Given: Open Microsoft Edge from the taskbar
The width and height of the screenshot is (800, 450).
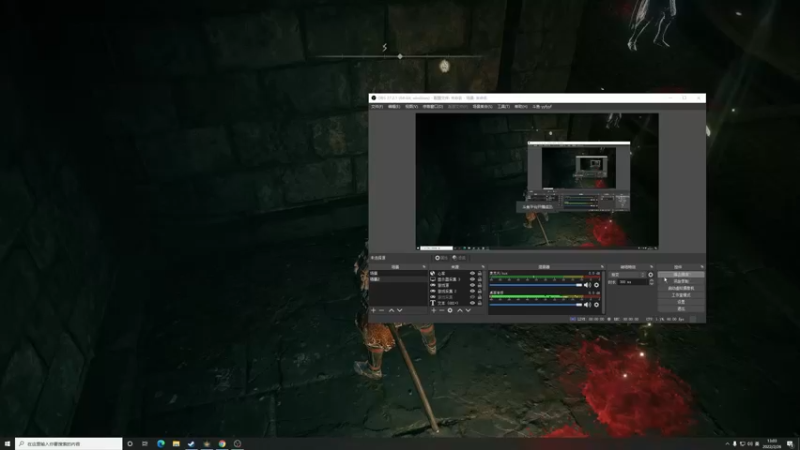Looking at the screenshot, I should (x=161, y=444).
